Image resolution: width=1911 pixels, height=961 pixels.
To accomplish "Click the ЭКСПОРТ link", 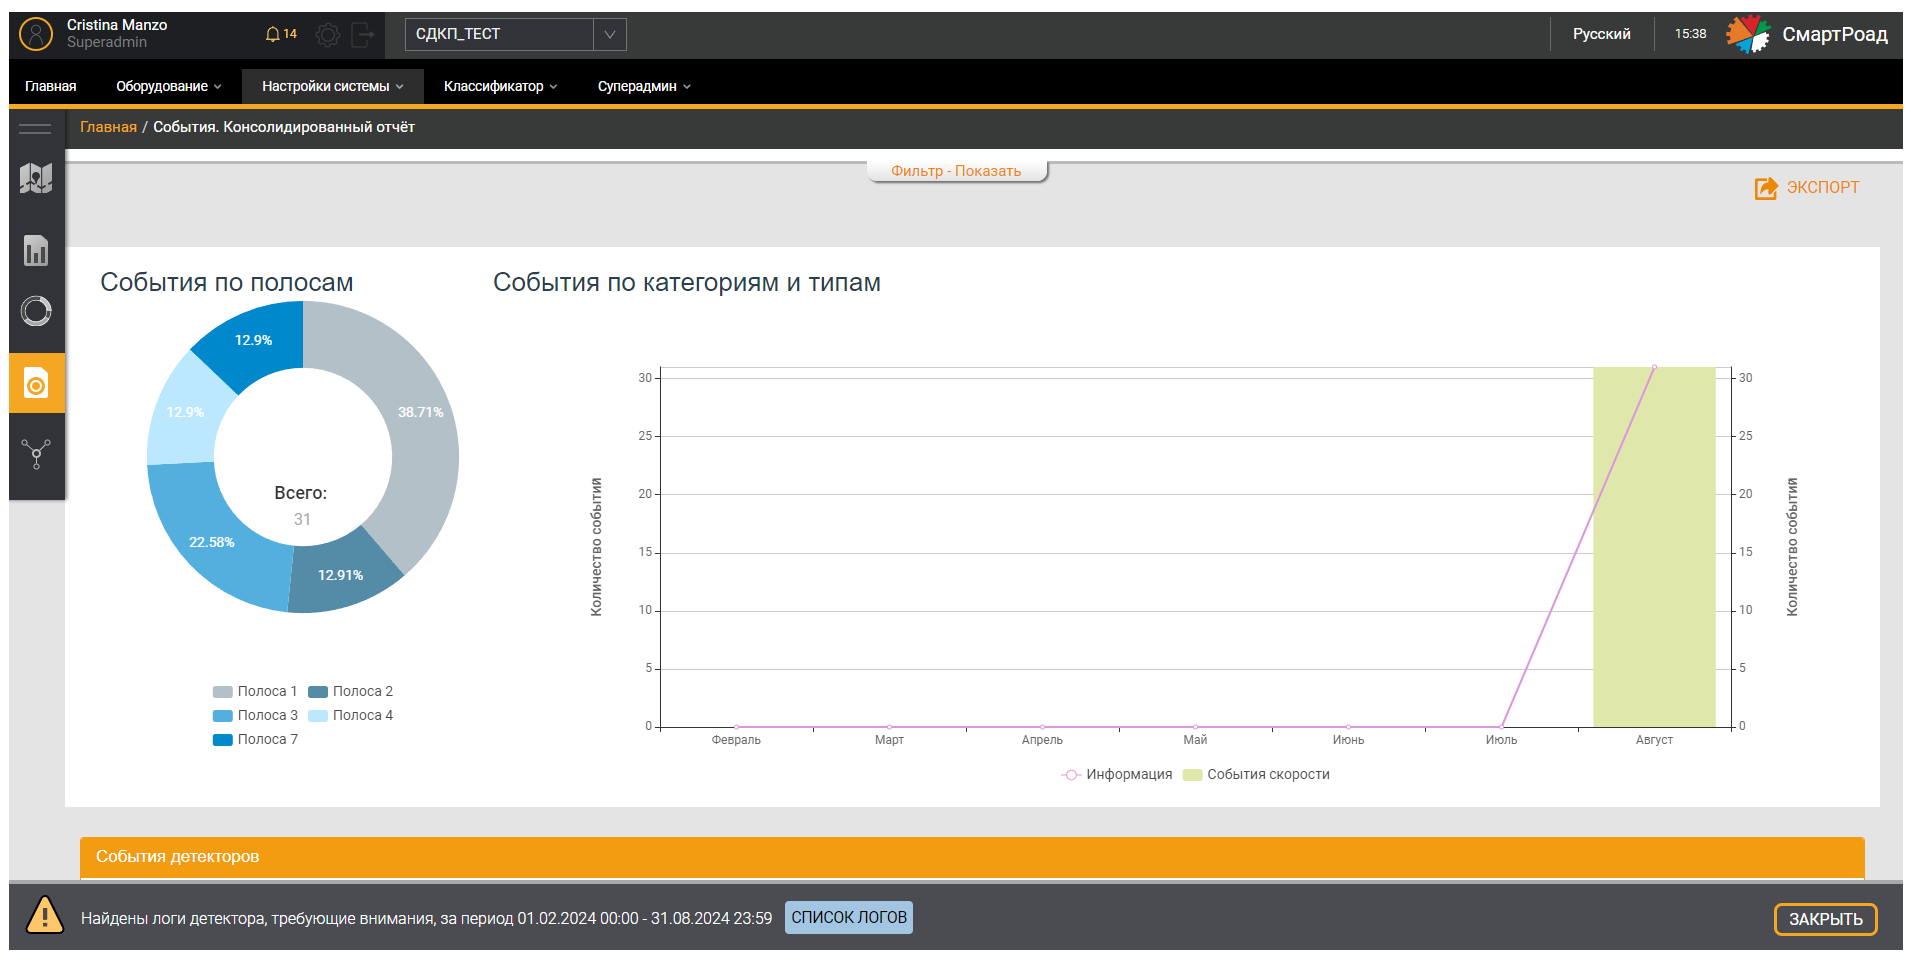I will point(1822,188).
